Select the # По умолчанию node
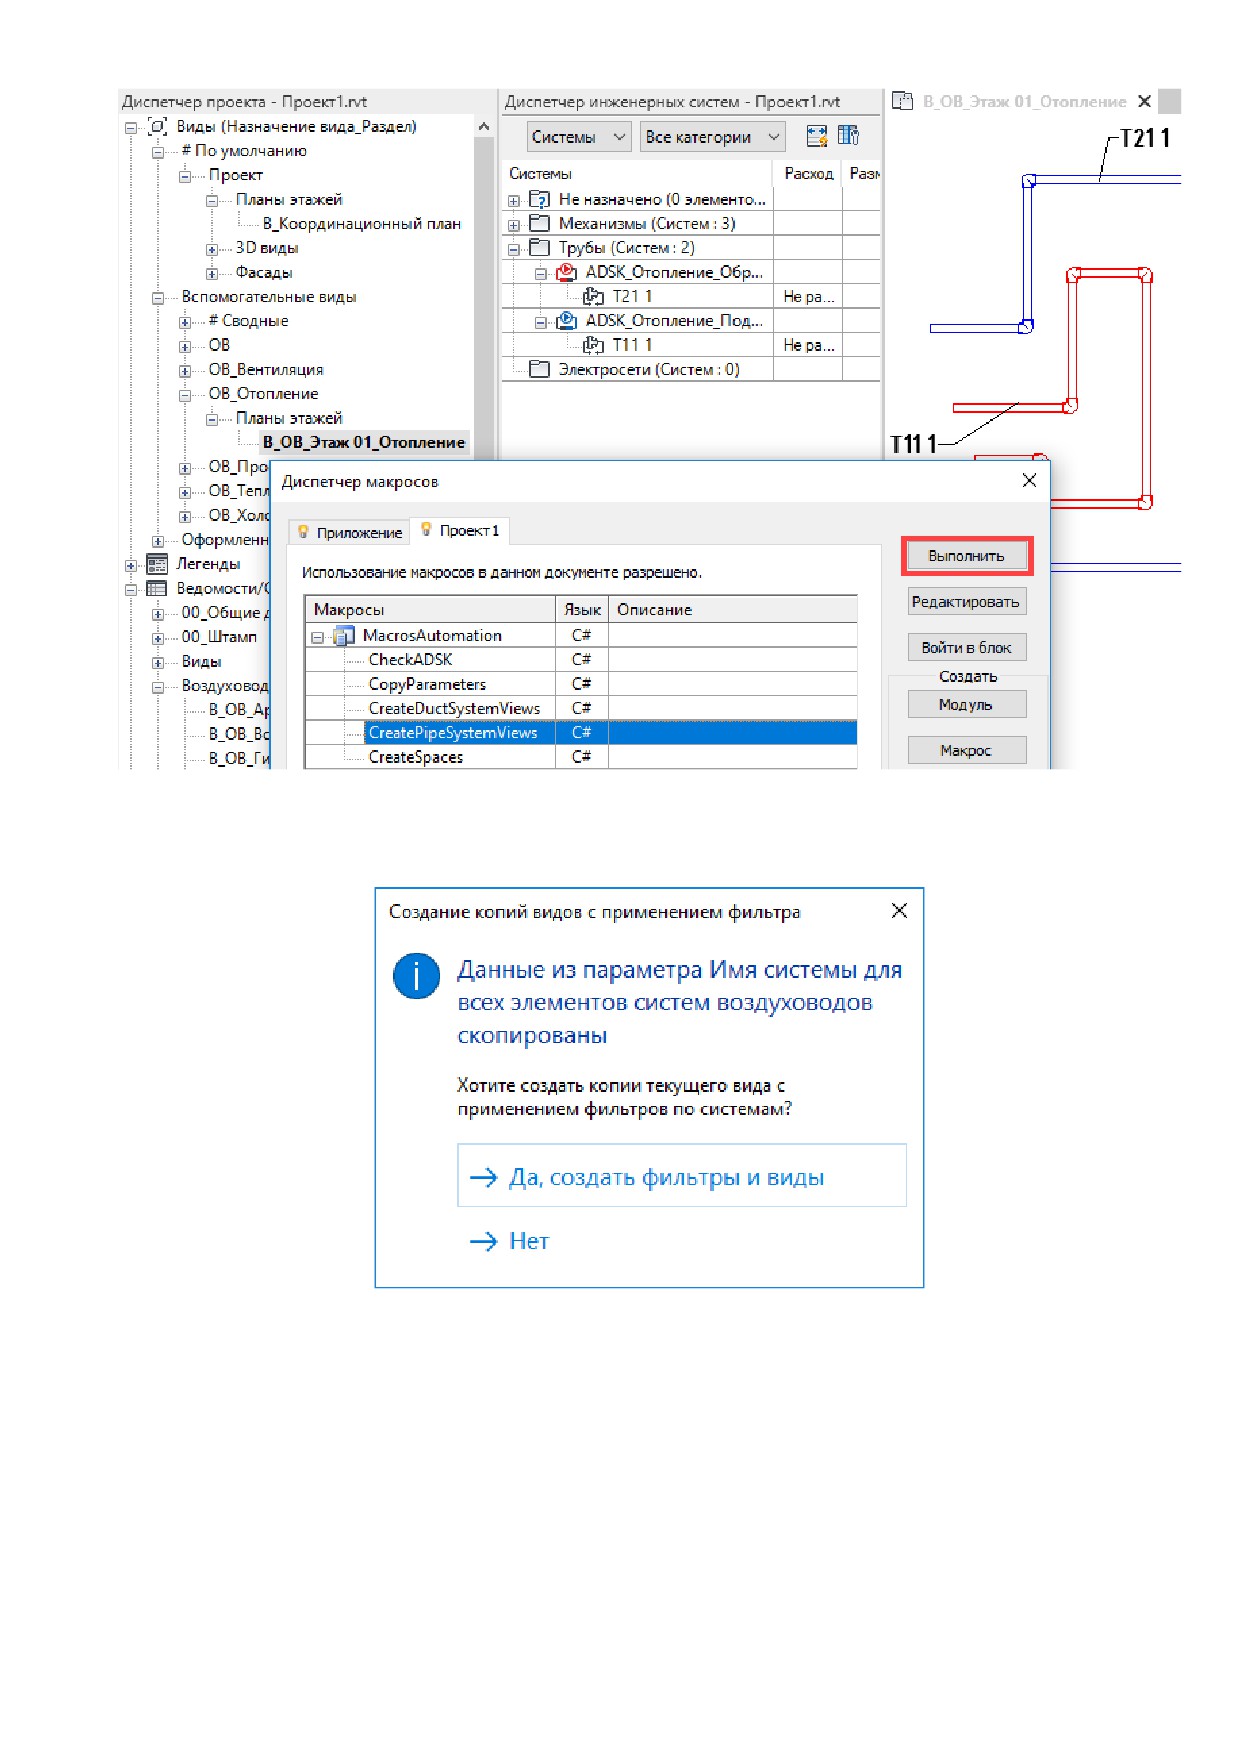The image size is (1239, 1752). pyautogui.click(x=244, y=151)
